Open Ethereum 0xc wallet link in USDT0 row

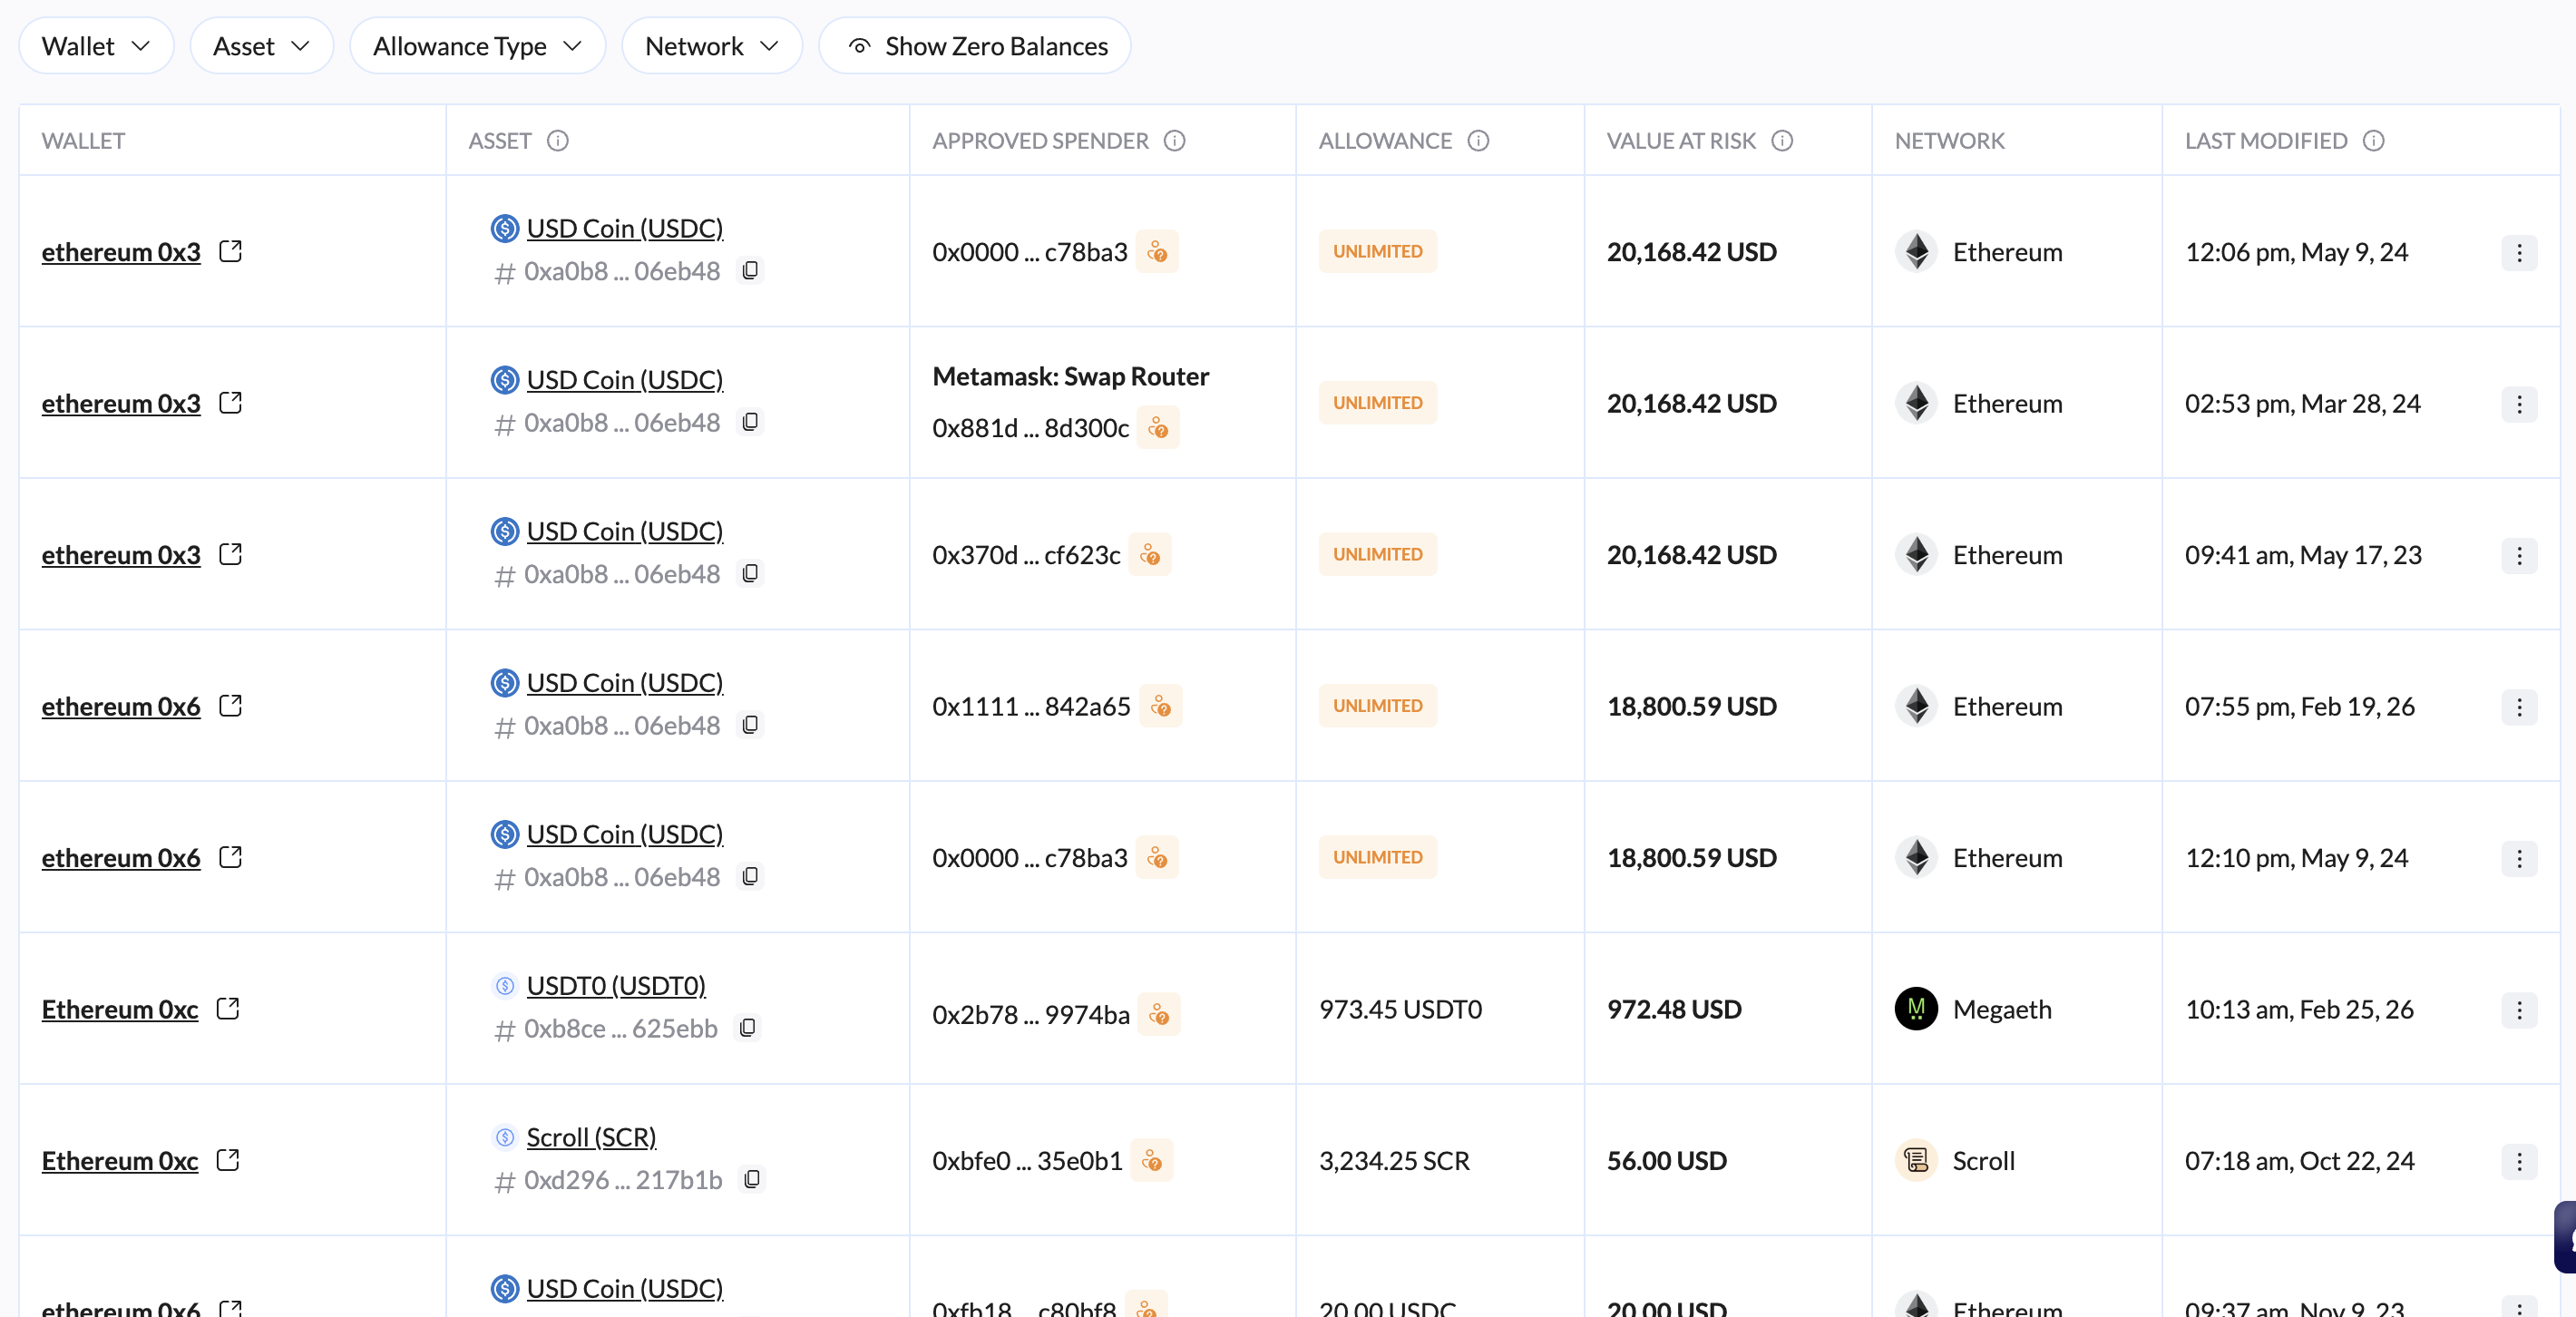click(120, 1010)
